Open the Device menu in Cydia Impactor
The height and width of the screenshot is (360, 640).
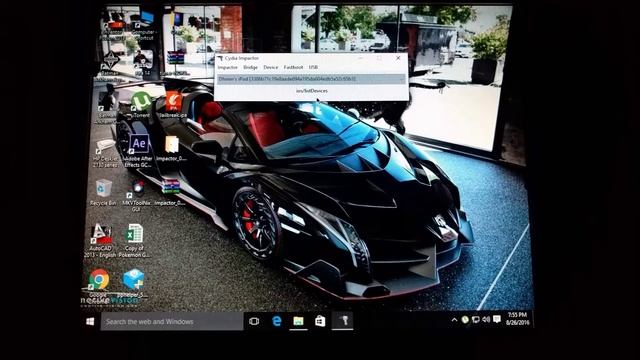pyautogui.click(x=270, y=67)
